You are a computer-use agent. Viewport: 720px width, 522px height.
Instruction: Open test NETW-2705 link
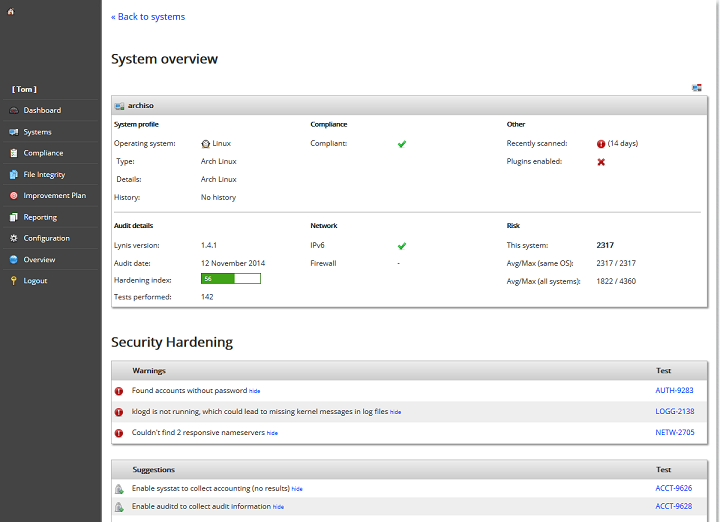coord(675,432)
